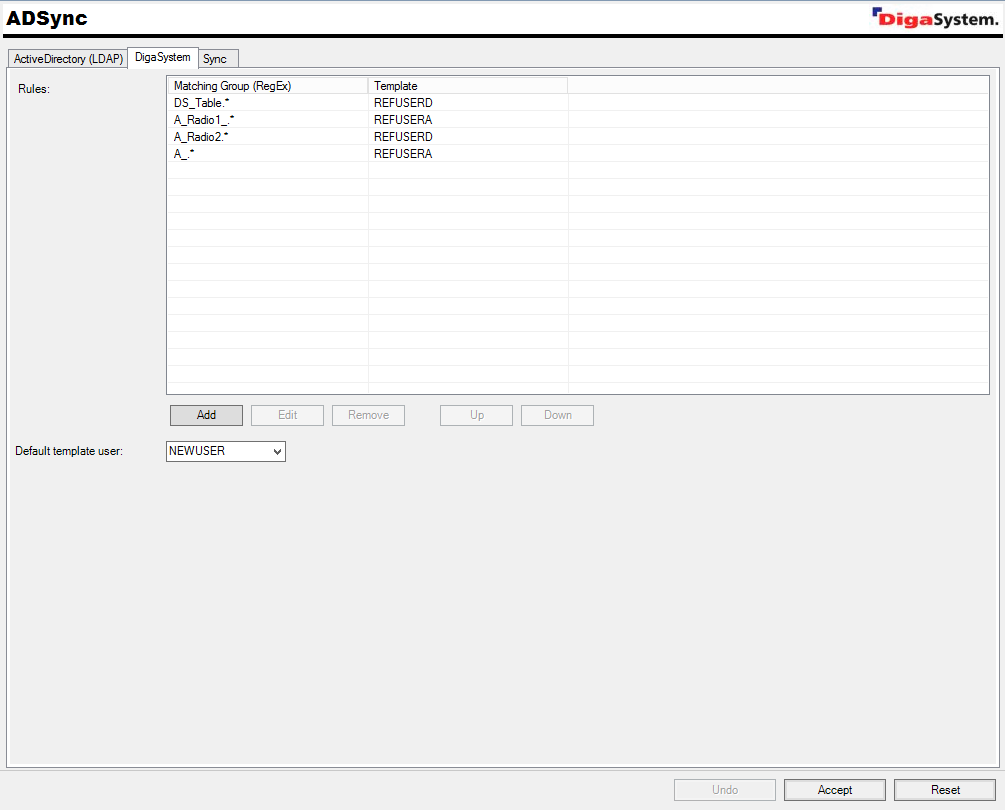The image size is (1005, 810).
Task: Click the Remove button below the rules list
Action: point(368,415)
